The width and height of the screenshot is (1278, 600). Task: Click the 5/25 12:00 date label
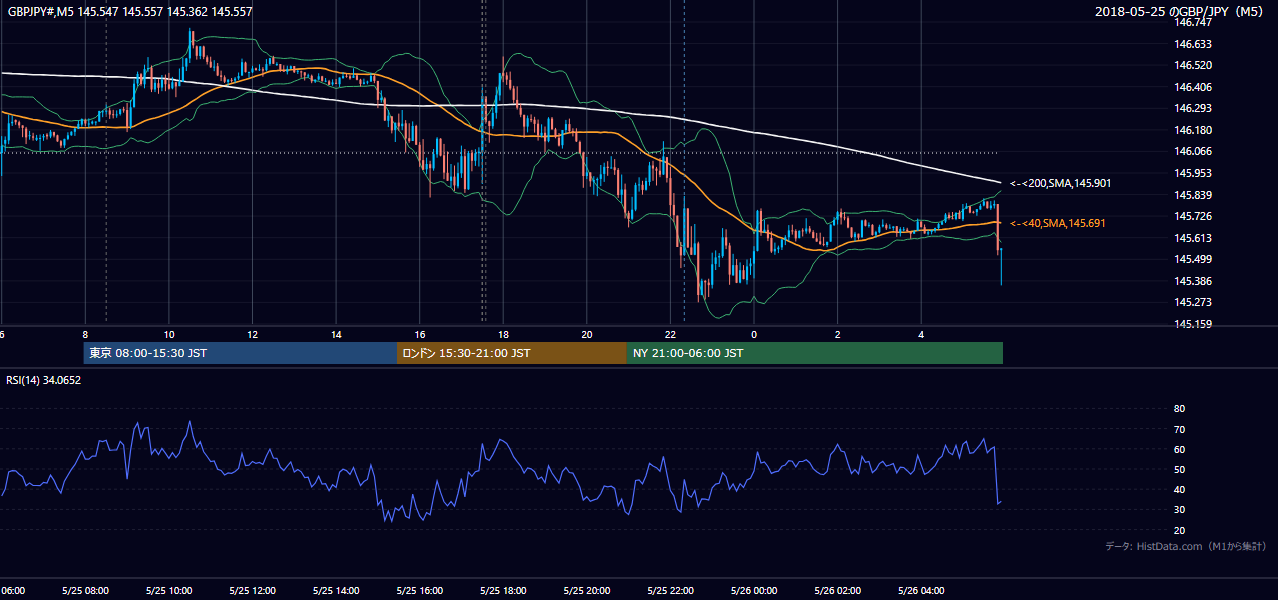pos(252,590)
